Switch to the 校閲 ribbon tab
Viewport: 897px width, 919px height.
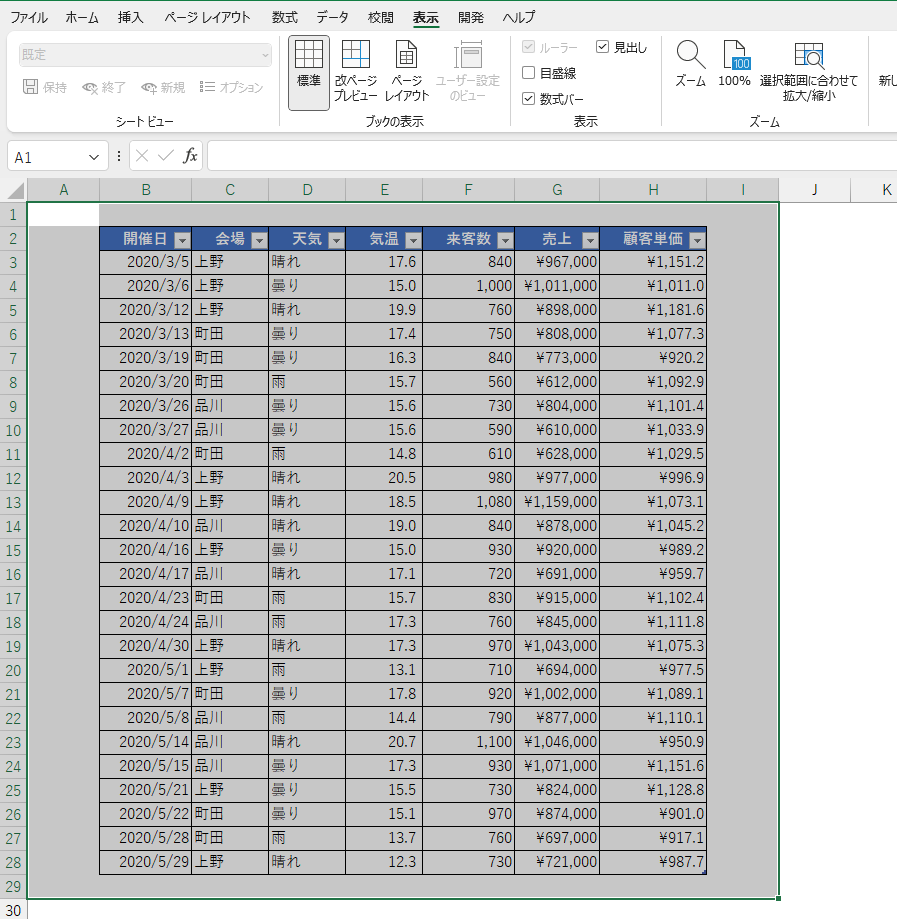(380, 18)
